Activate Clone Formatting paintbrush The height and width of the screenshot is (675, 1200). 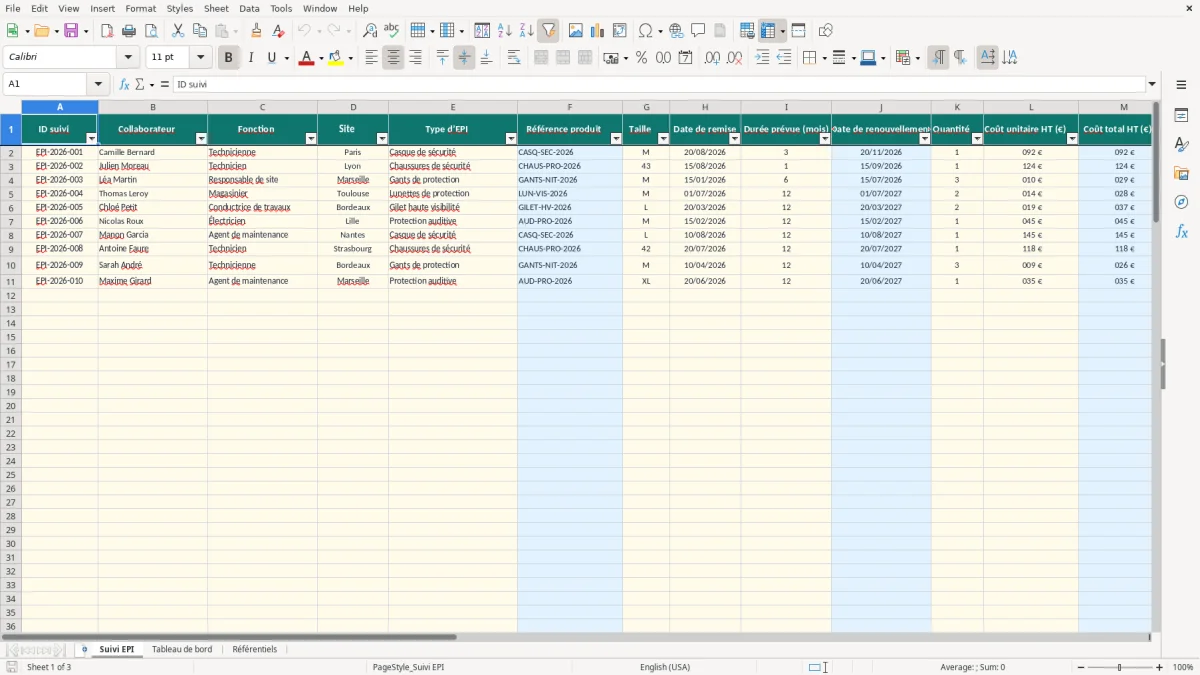coord(256,31)
